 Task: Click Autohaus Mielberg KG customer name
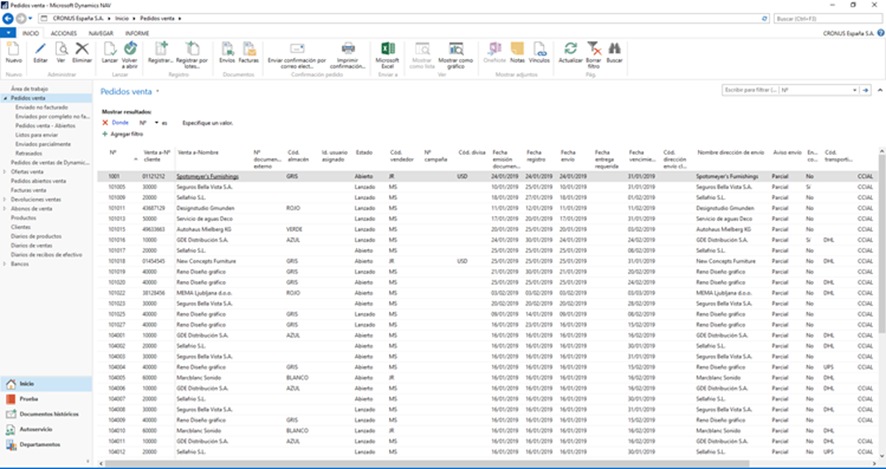204,229
